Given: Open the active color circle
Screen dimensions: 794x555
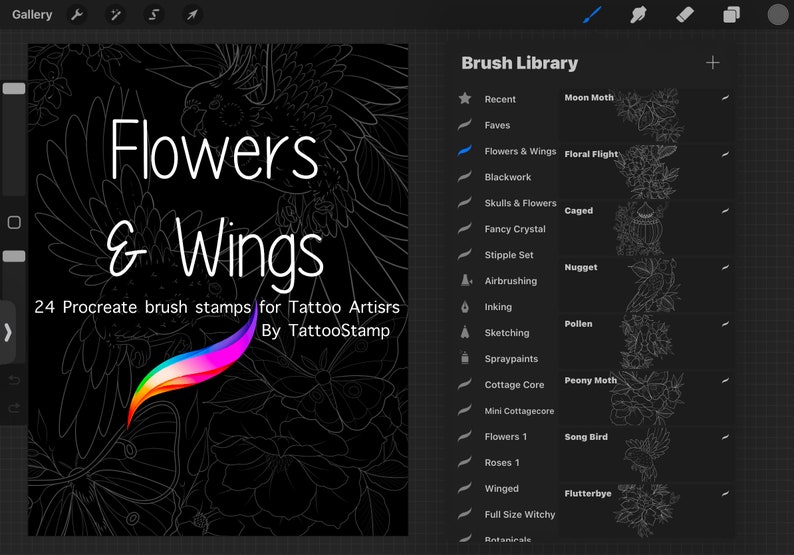Looking at the screenshot, I should click(778, 15).
